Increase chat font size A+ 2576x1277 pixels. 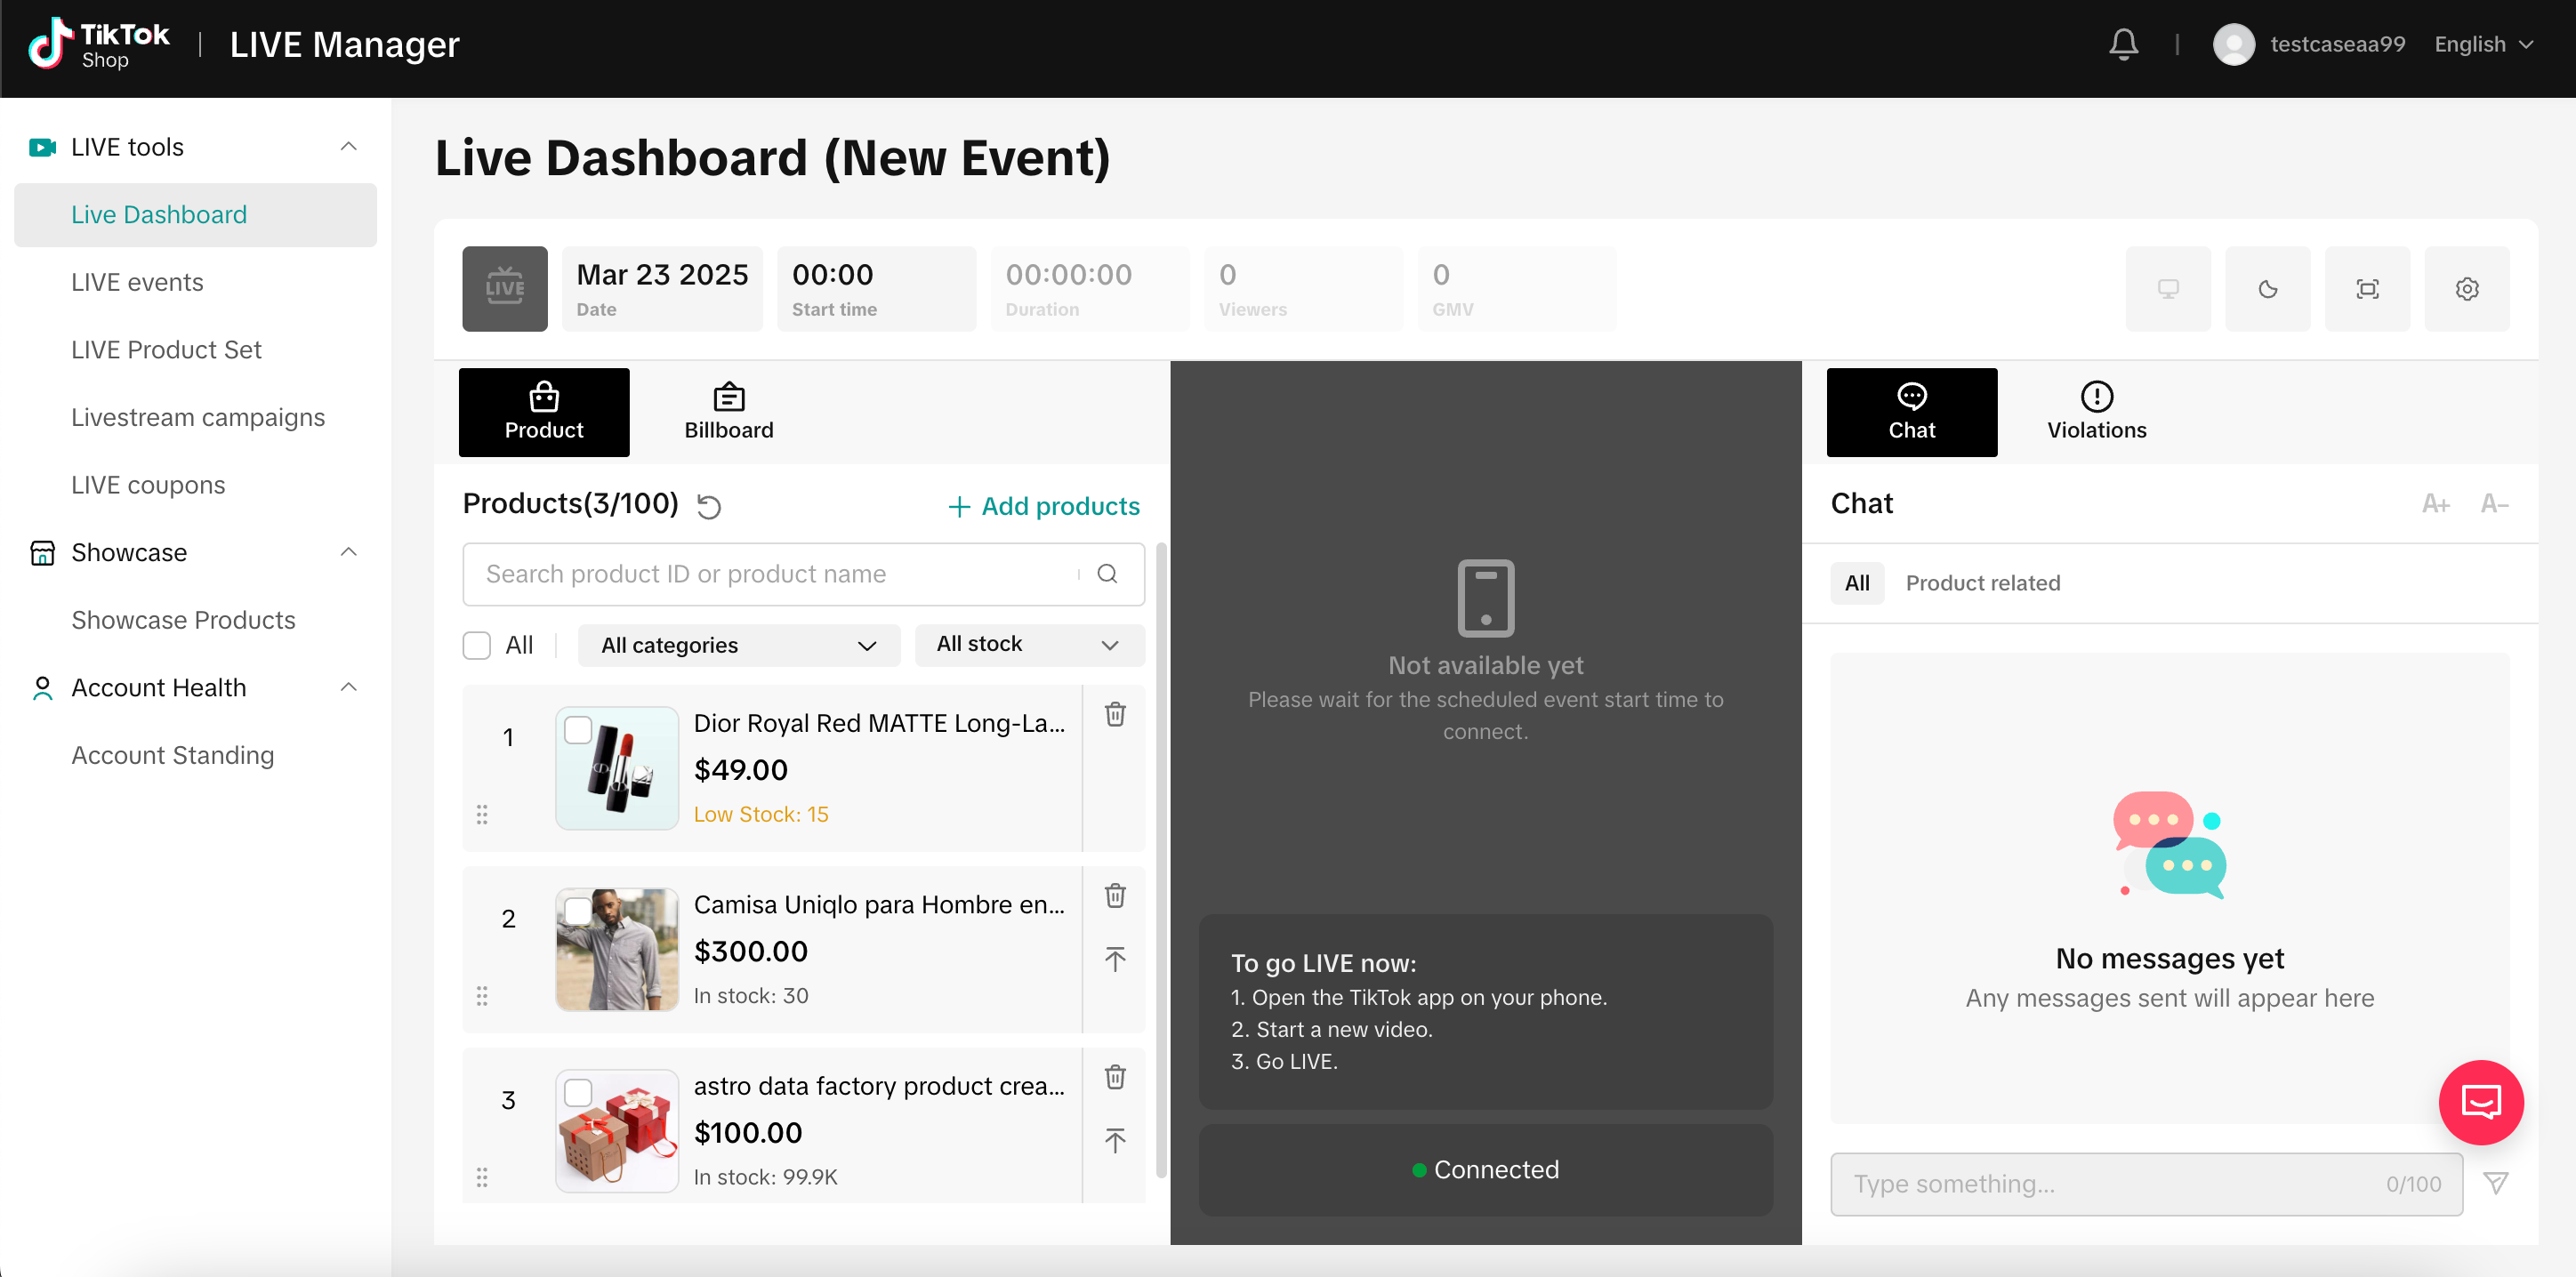[2436, 504]
